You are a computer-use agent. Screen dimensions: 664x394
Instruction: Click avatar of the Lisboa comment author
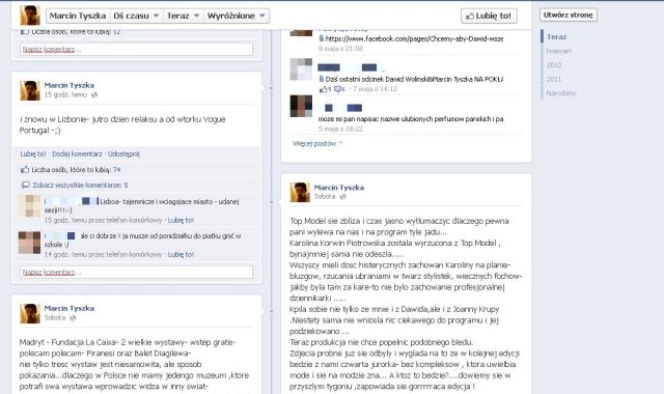tap(30, 206)
